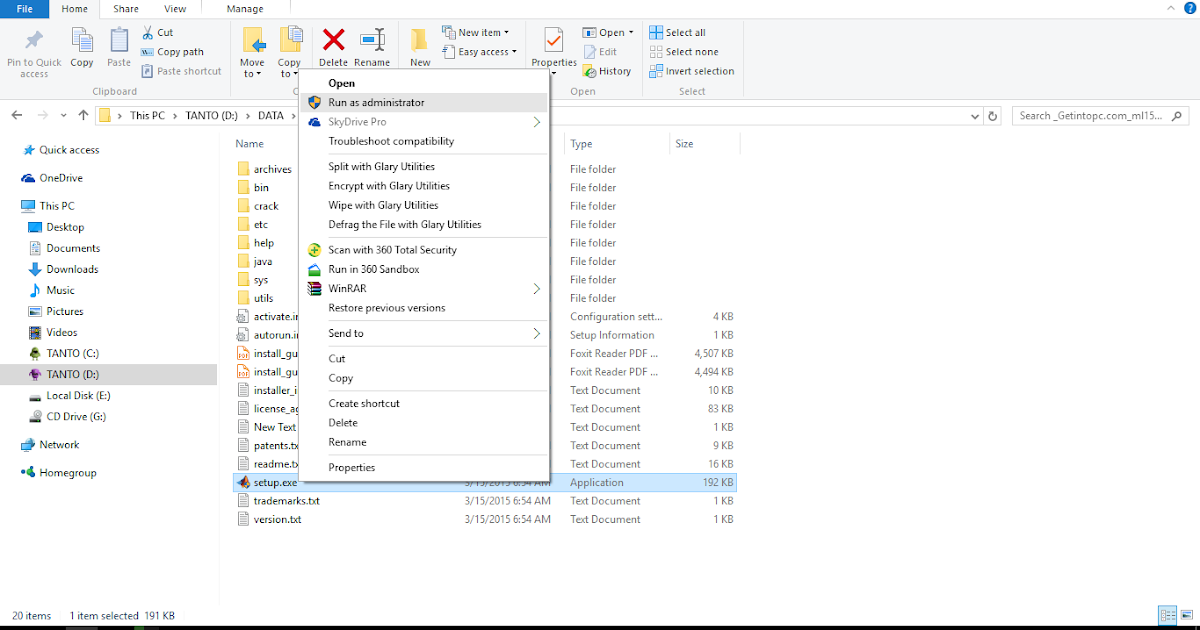This screenshot has height=630, width=1200.
Task: Choose Run as administrator from the context menu
Action: point(379,101)
